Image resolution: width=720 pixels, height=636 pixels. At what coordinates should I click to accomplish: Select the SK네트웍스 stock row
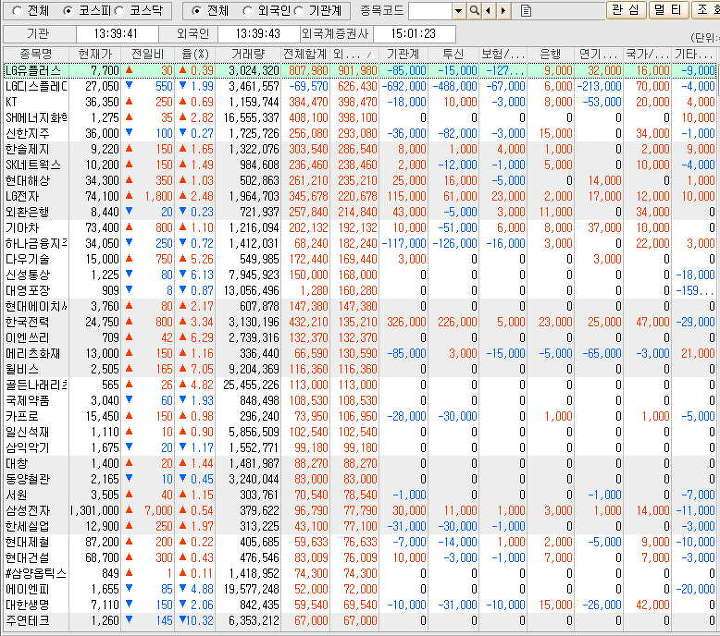coord(360,165)
